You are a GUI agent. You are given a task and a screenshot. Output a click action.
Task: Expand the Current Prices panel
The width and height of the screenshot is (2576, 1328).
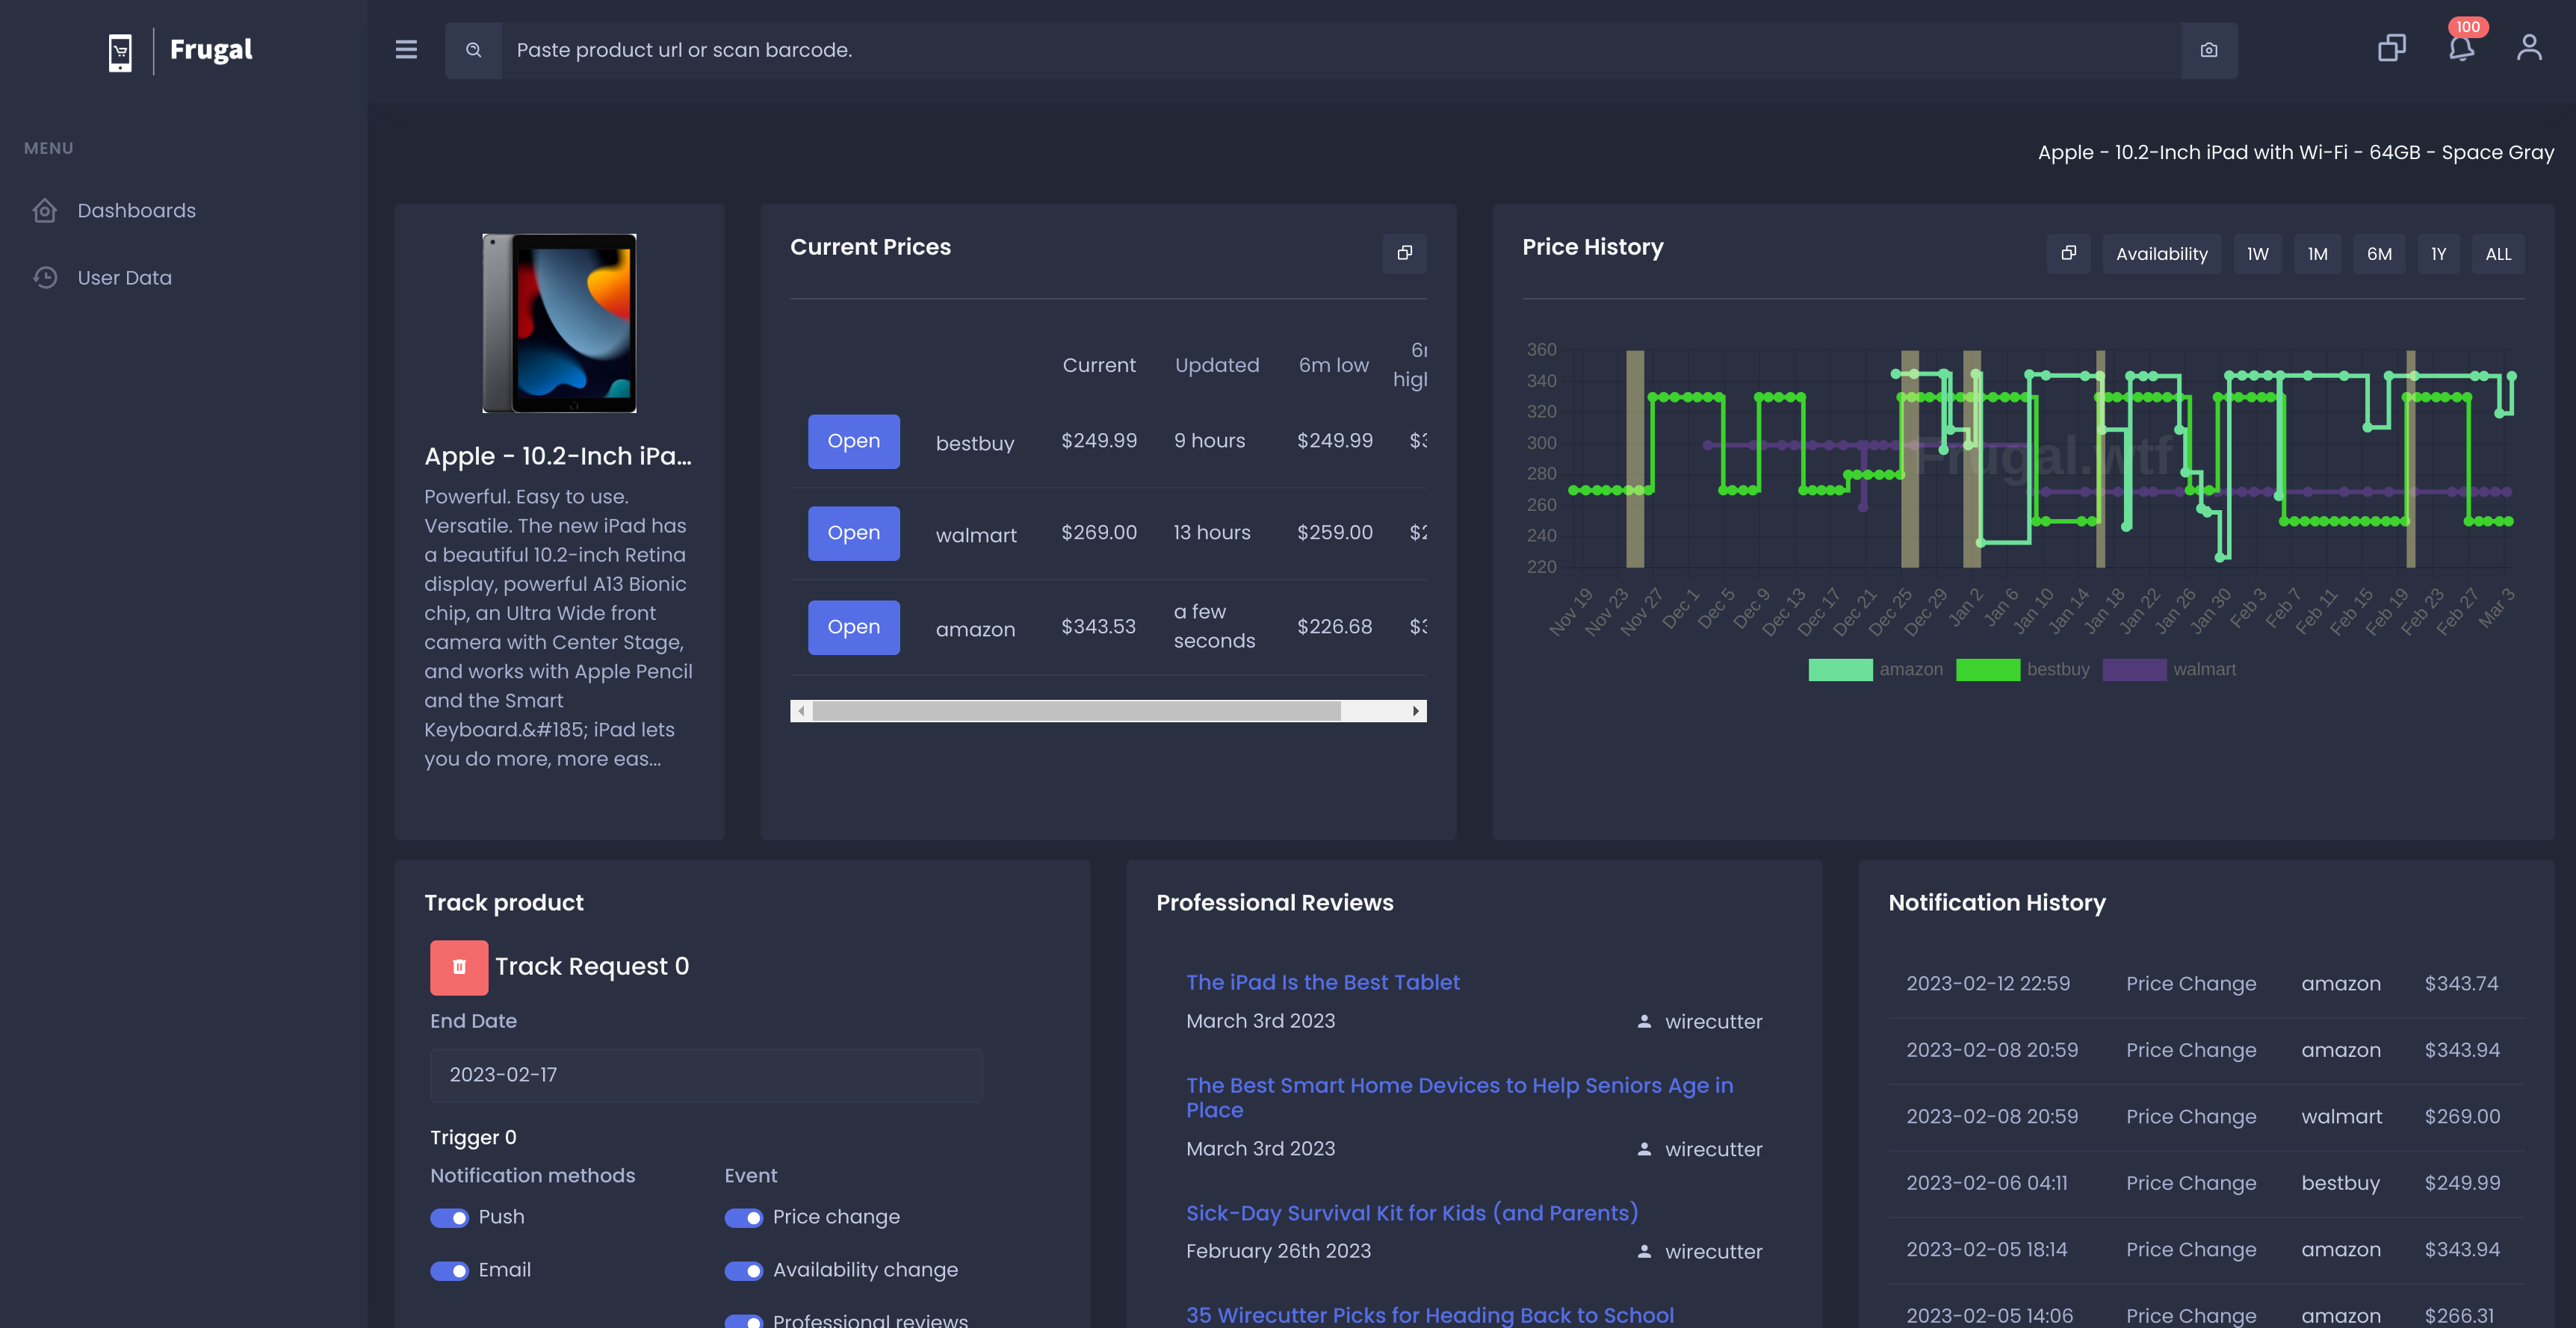pos(1404,253)
